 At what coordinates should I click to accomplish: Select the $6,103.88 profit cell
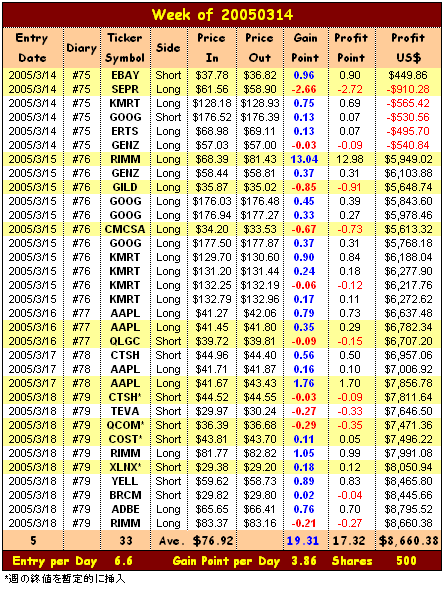pyautogui.click(x=408, y=173)
